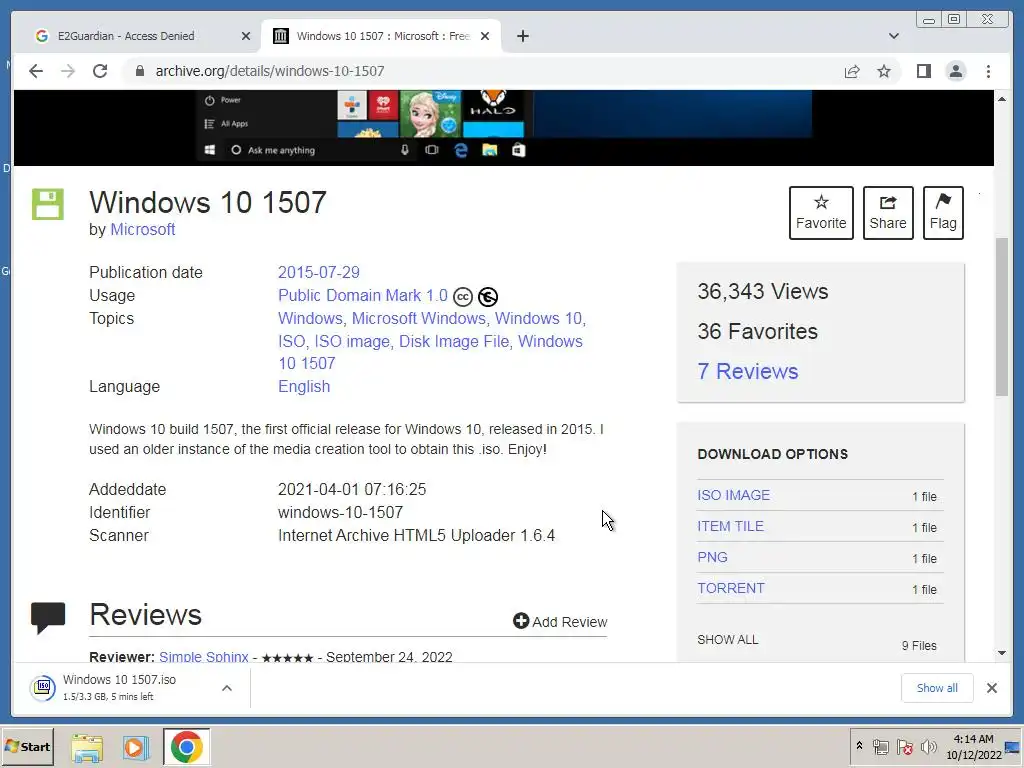This screenshot has width=1024, height=768.
Task: Click the Windows 10 1507.iso download item
Action: pyautogui.click(x=119, y=687)
